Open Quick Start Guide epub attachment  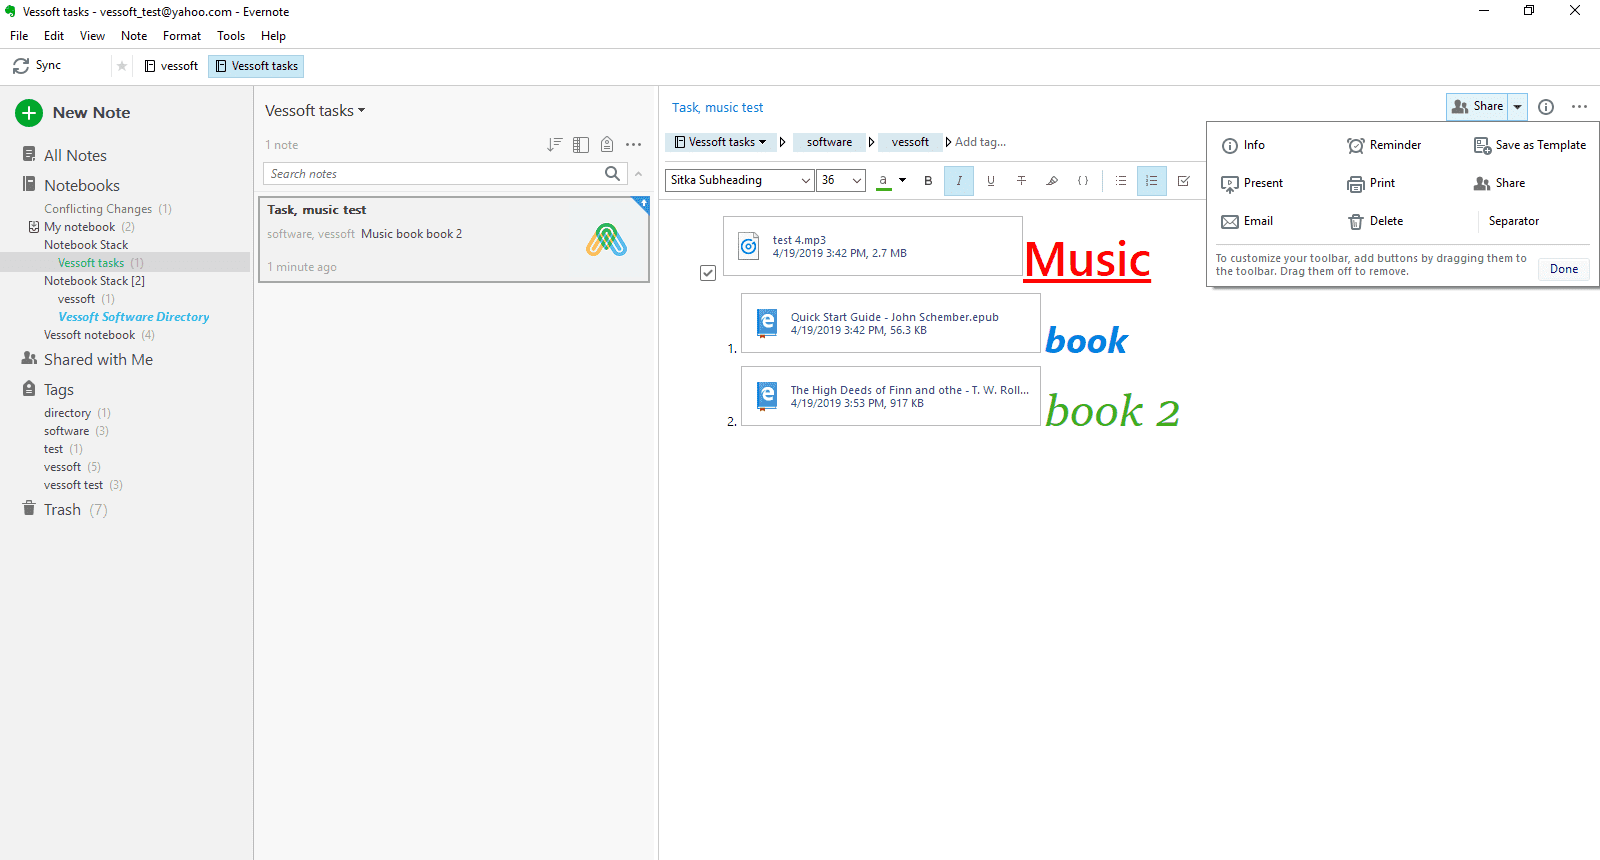pyautogui.click(x=891, y=323)
